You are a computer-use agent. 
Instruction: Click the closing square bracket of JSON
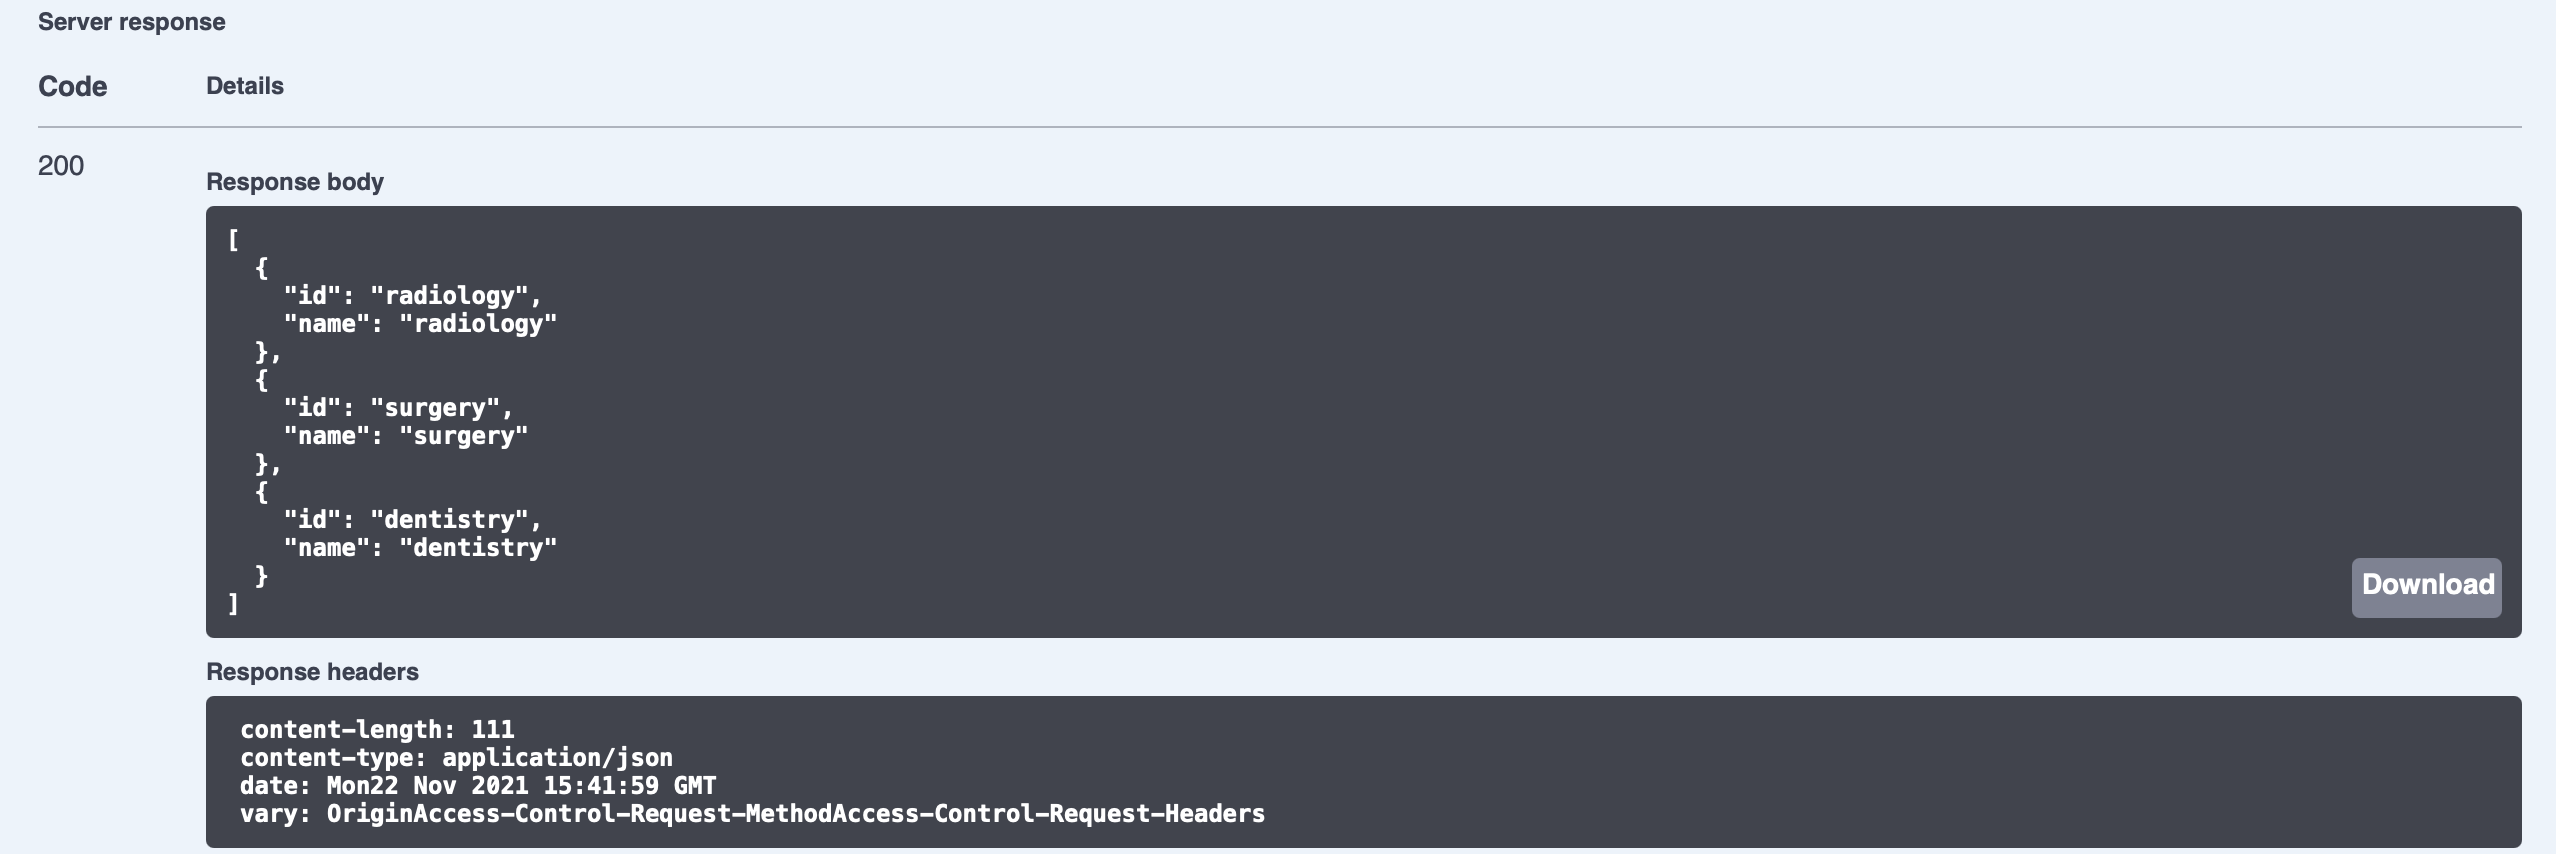(233, 604)
